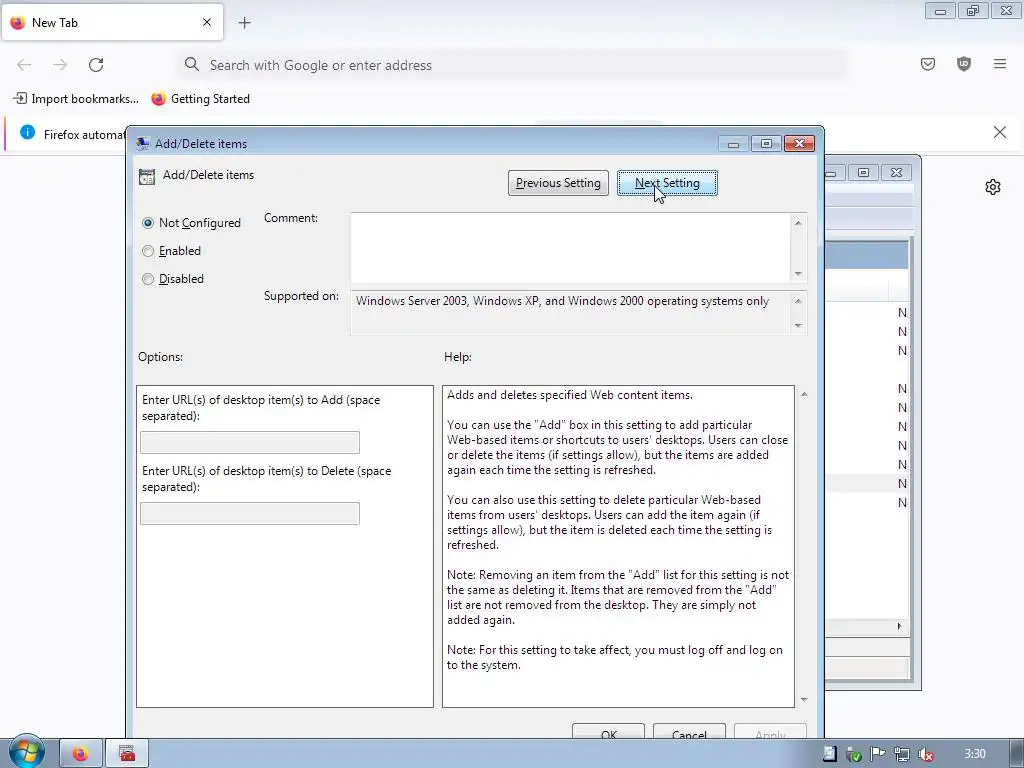Viewport: 1024px width, 768px height.
Task: Click the Next Setting button
Action: (x=667, y=183)
